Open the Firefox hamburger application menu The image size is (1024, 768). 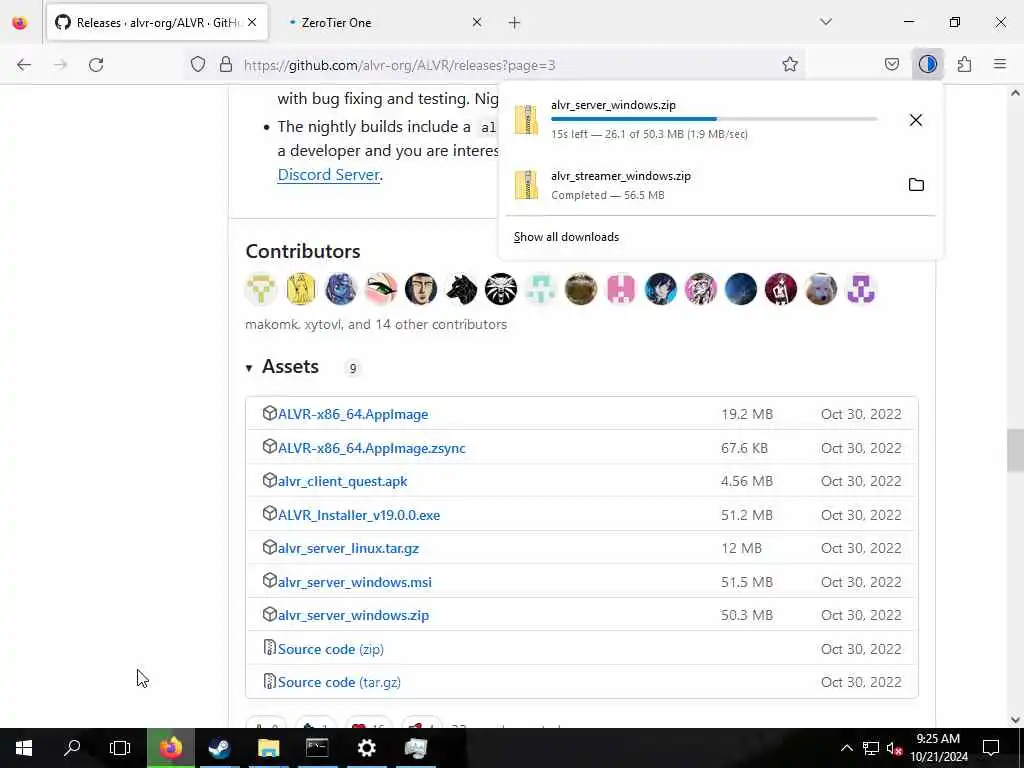[x=1000, y=64]
